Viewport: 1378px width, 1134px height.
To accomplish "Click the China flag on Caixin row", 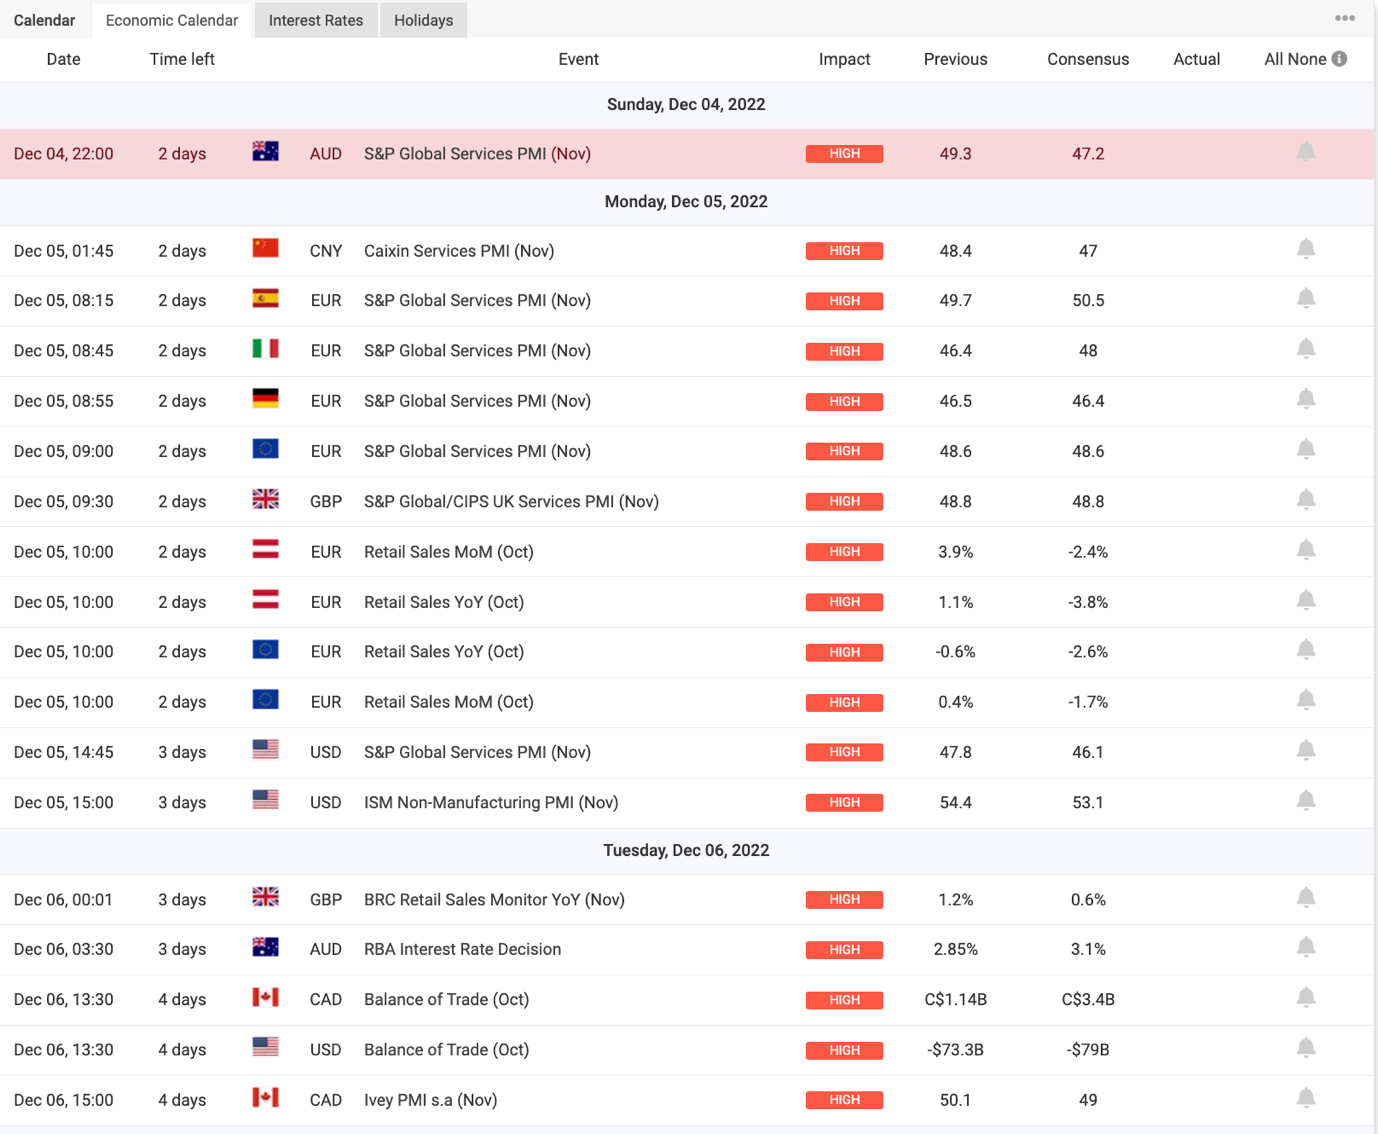I will 265,249.
